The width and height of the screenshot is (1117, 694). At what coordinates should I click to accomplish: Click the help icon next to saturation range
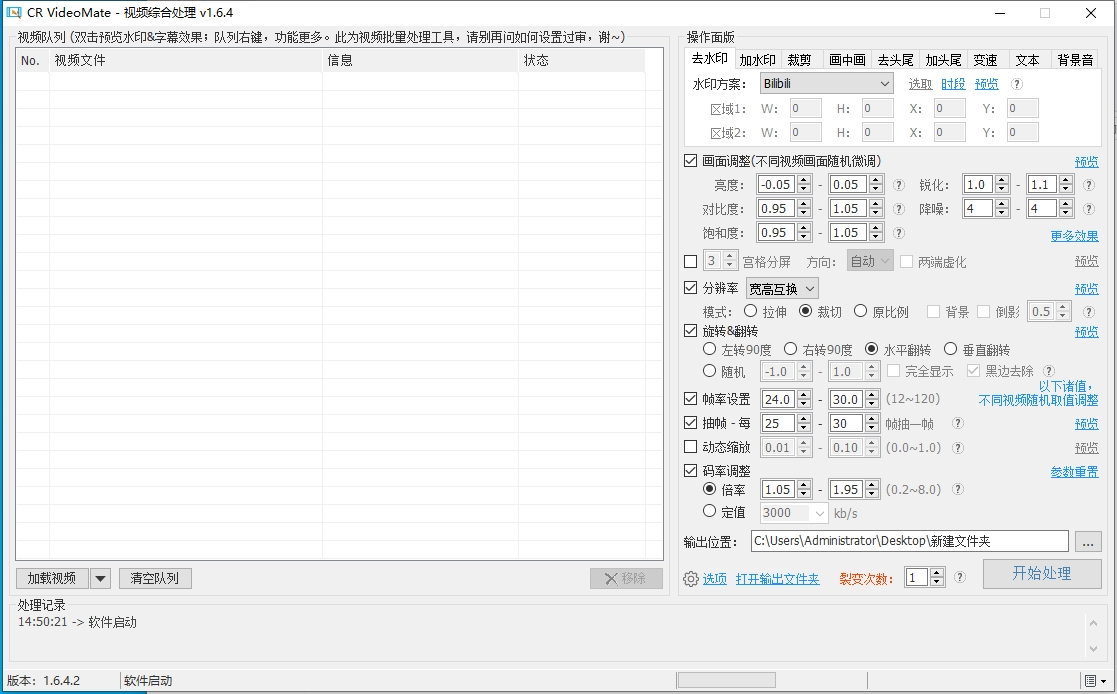(899, 233)
